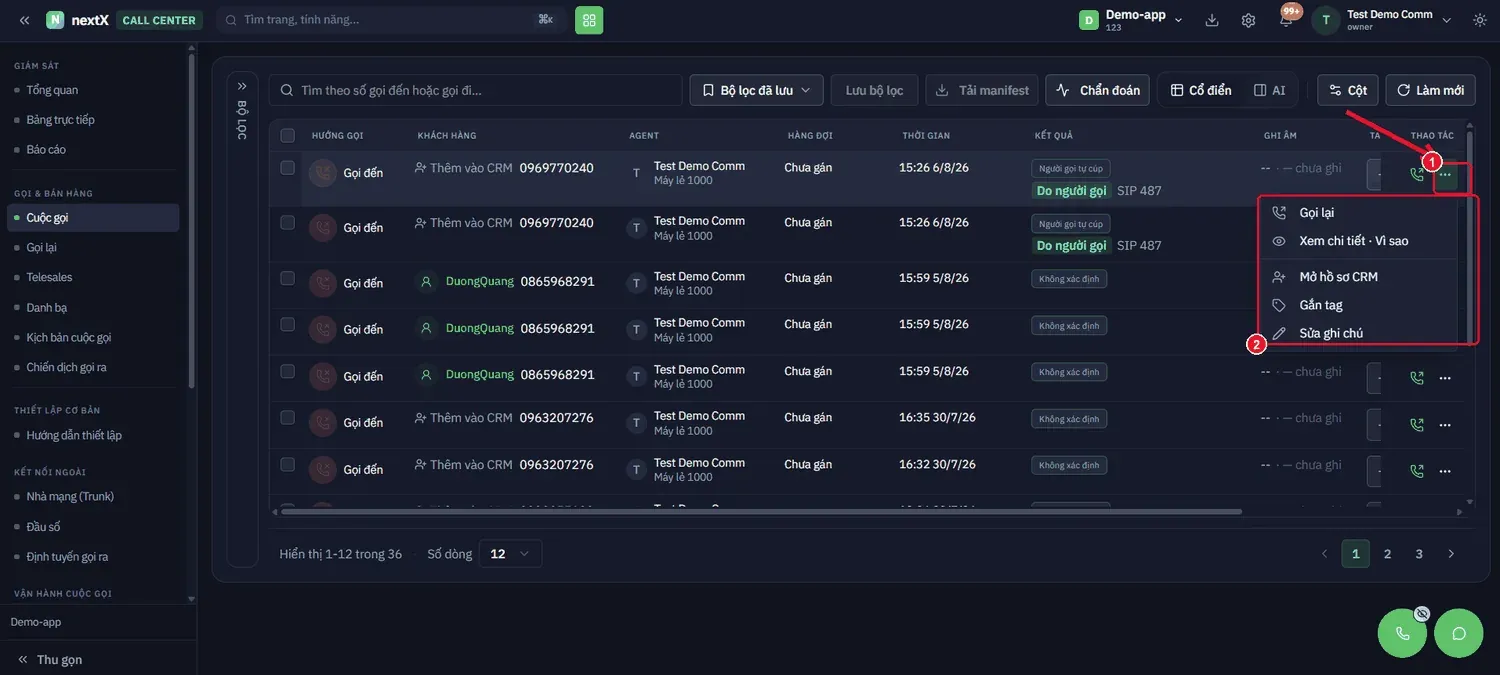Open settings via the gear icon
The height and width of the screenshot is (675, 1500).
tap(1249, 20)
